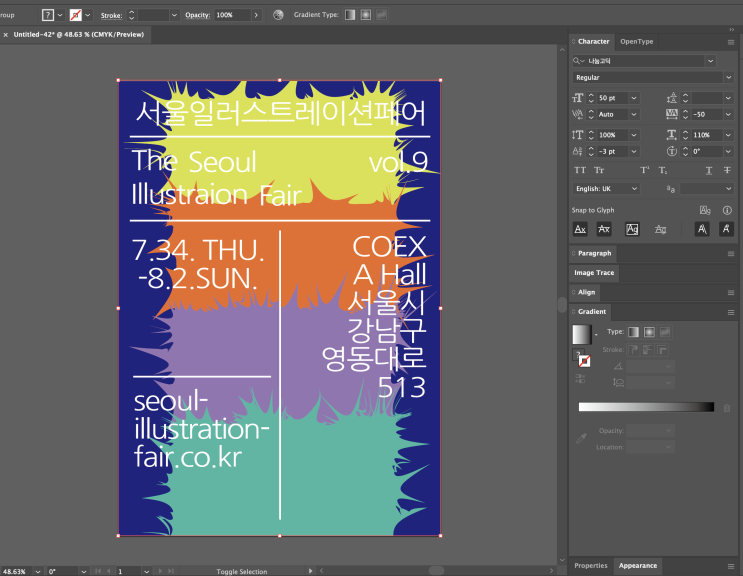Click the font size stepper
The image size is (743, 576).
591,98
